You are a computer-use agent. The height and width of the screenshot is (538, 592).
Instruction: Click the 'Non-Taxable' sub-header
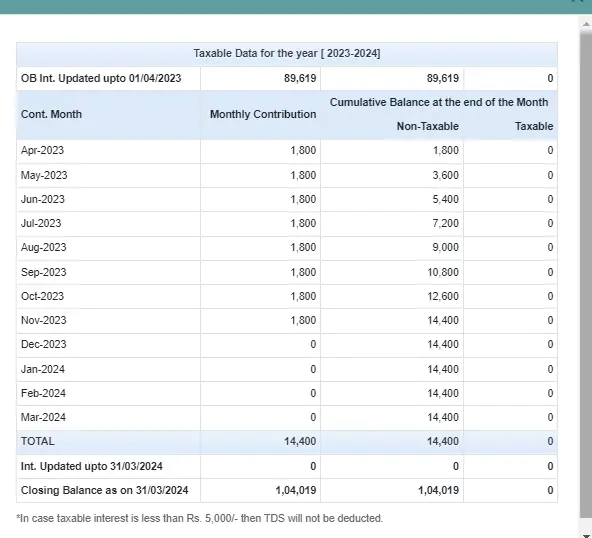click(x=428, y=126)
